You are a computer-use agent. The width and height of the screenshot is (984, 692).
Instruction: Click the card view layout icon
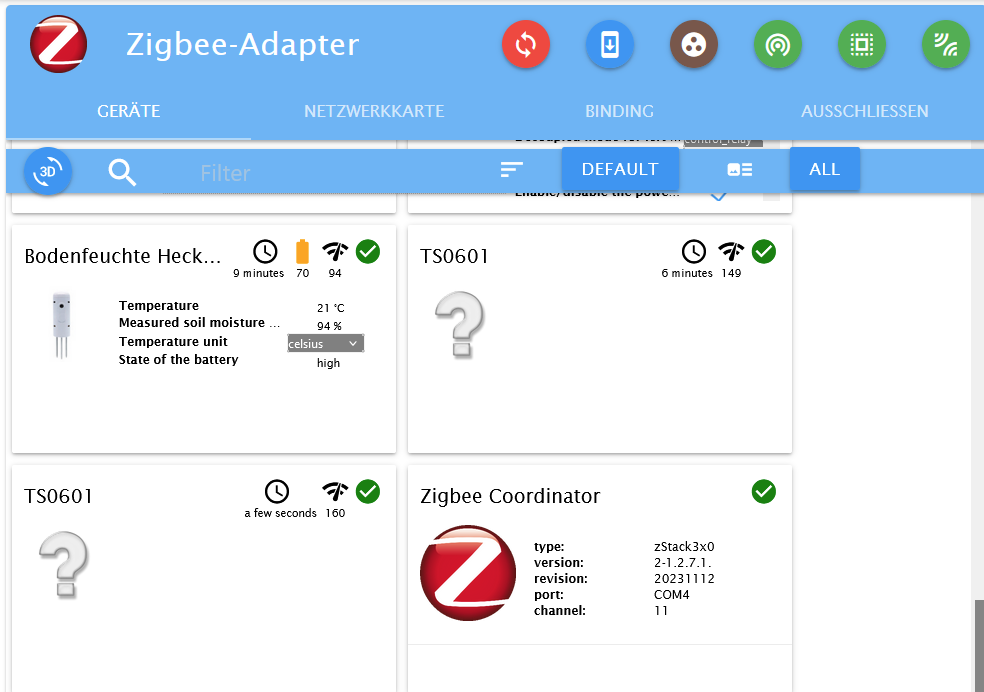click(x=740, y=169)
